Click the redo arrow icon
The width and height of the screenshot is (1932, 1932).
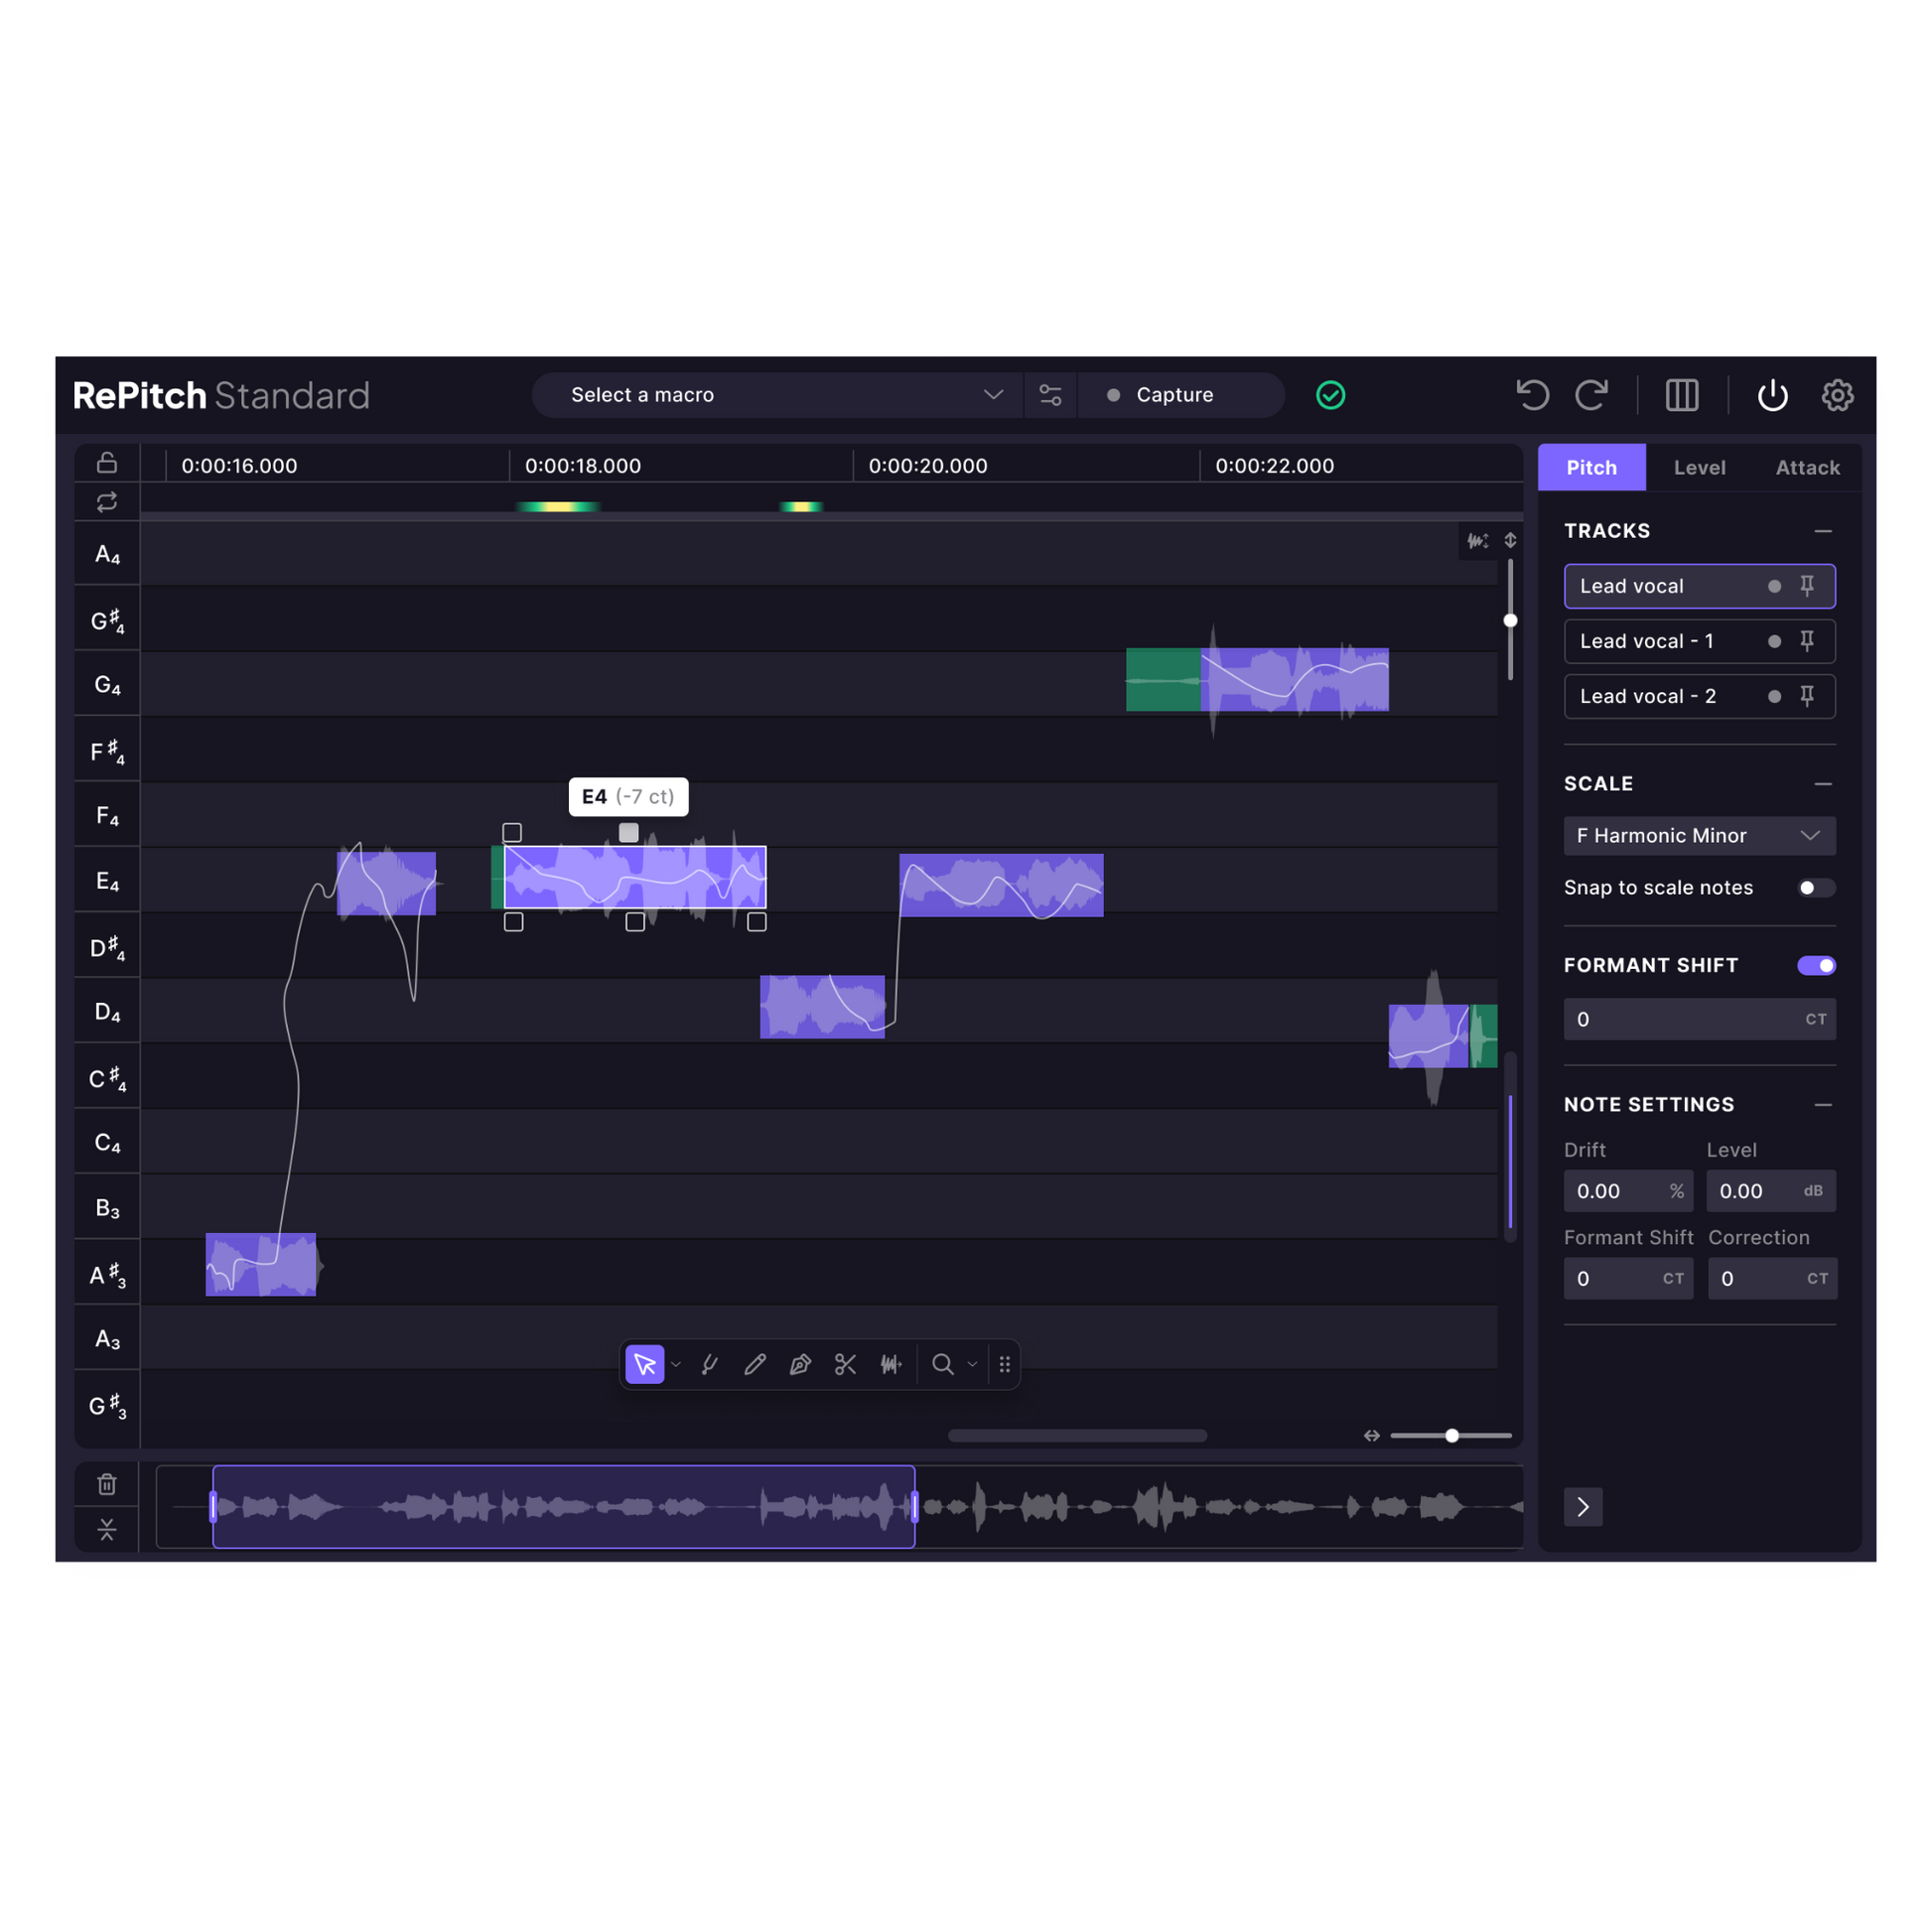pos(1591,395)
